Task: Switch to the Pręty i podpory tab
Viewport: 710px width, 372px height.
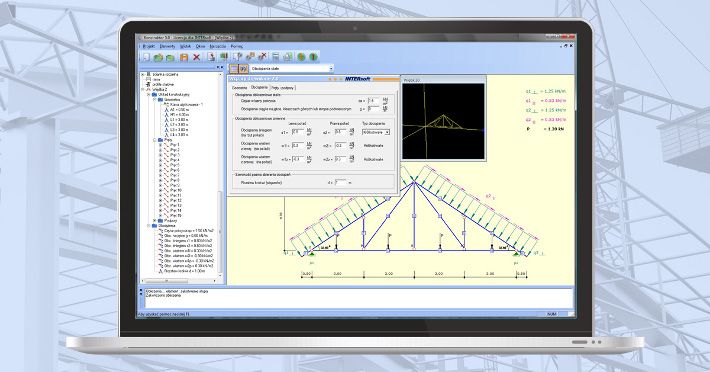Action: pos(283,88)
